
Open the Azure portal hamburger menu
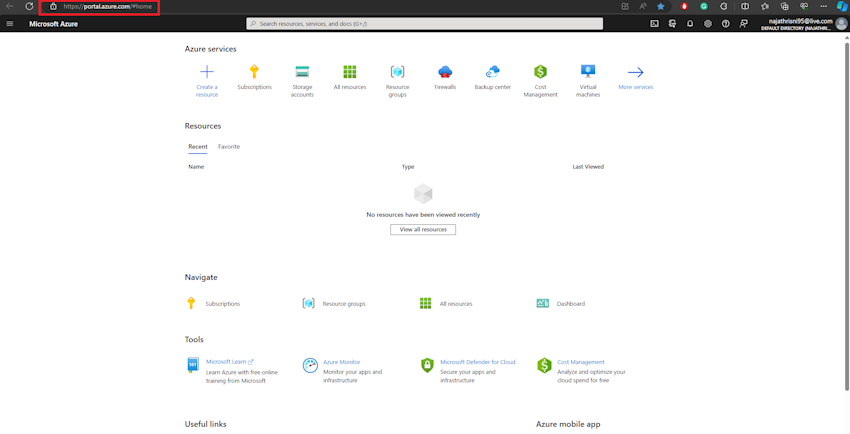9,24
